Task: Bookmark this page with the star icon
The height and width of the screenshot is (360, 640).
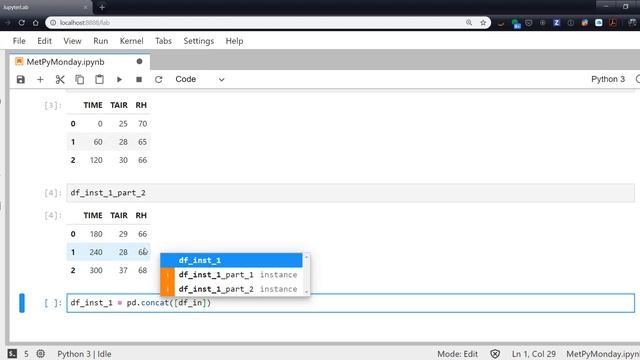Action: (483, 23)
